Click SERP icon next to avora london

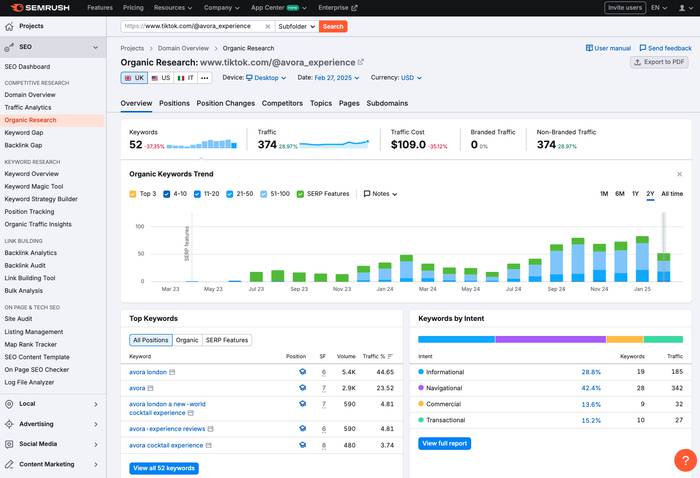point(173,372)
